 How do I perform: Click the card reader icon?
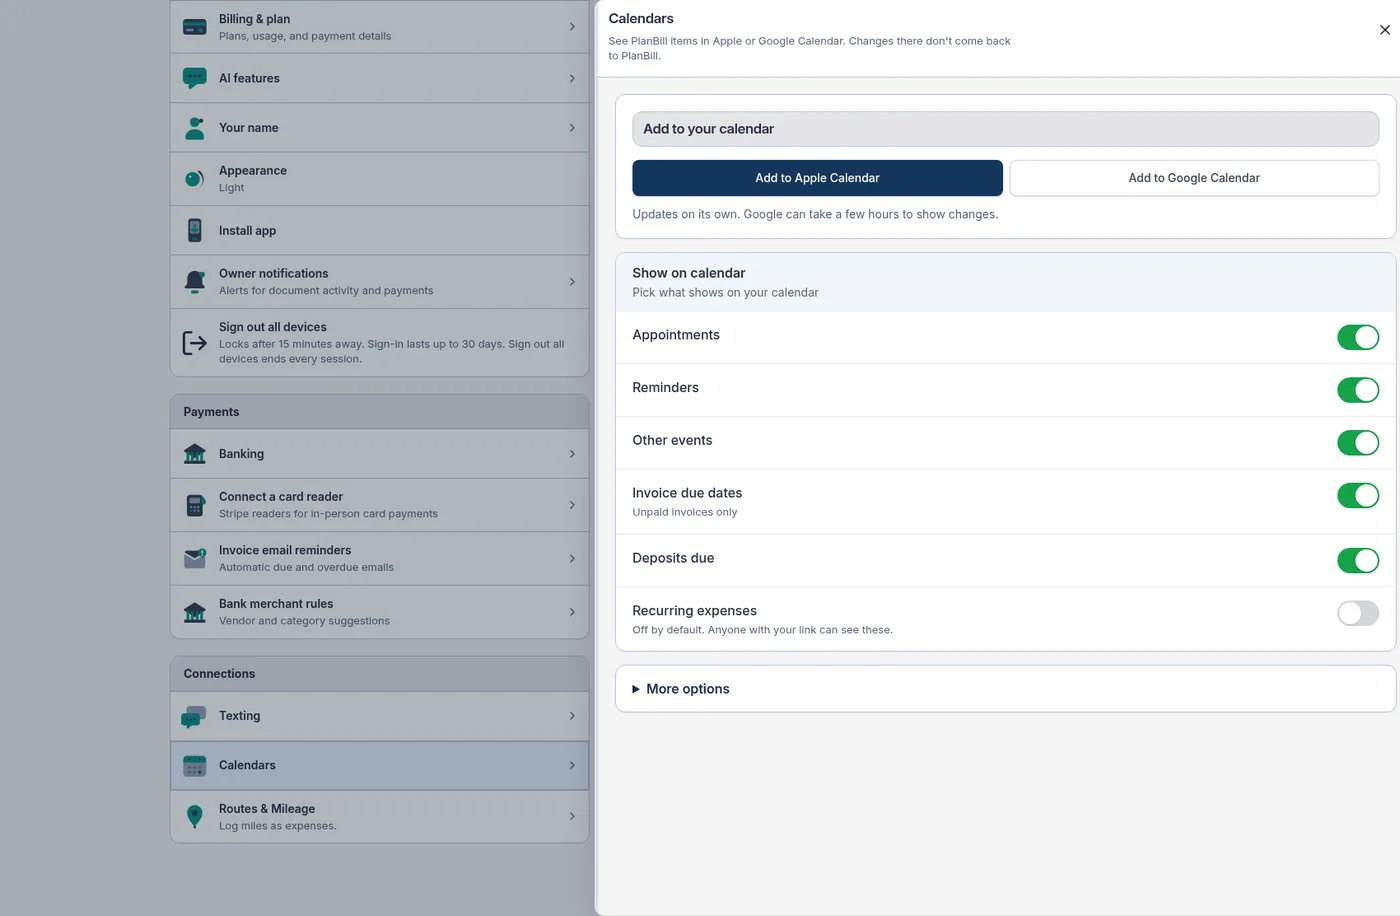[195, 505]
